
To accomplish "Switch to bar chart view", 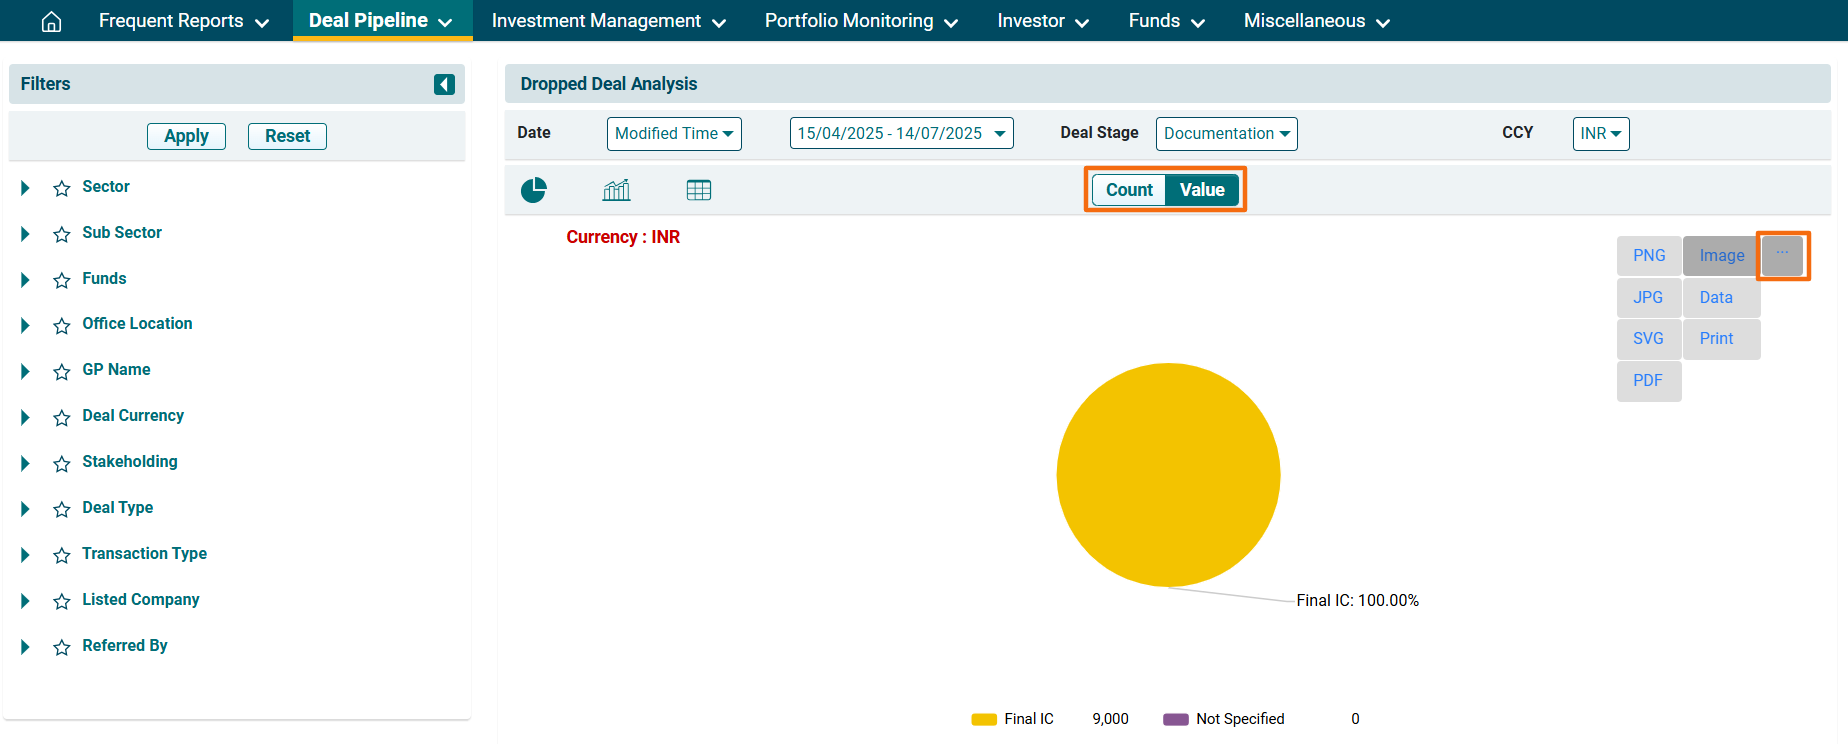I will point(616,190).
